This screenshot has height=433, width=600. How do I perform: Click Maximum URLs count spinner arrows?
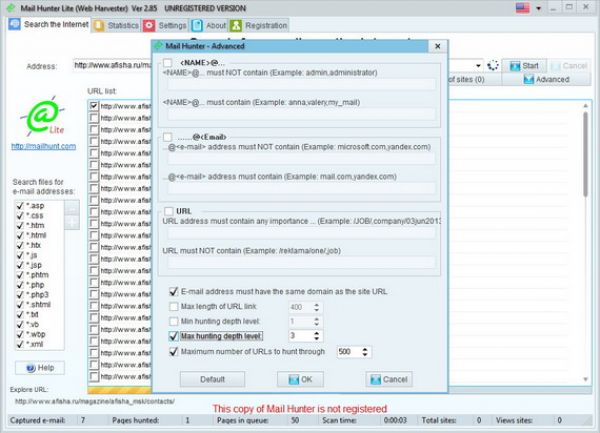[x=365, y=352]
